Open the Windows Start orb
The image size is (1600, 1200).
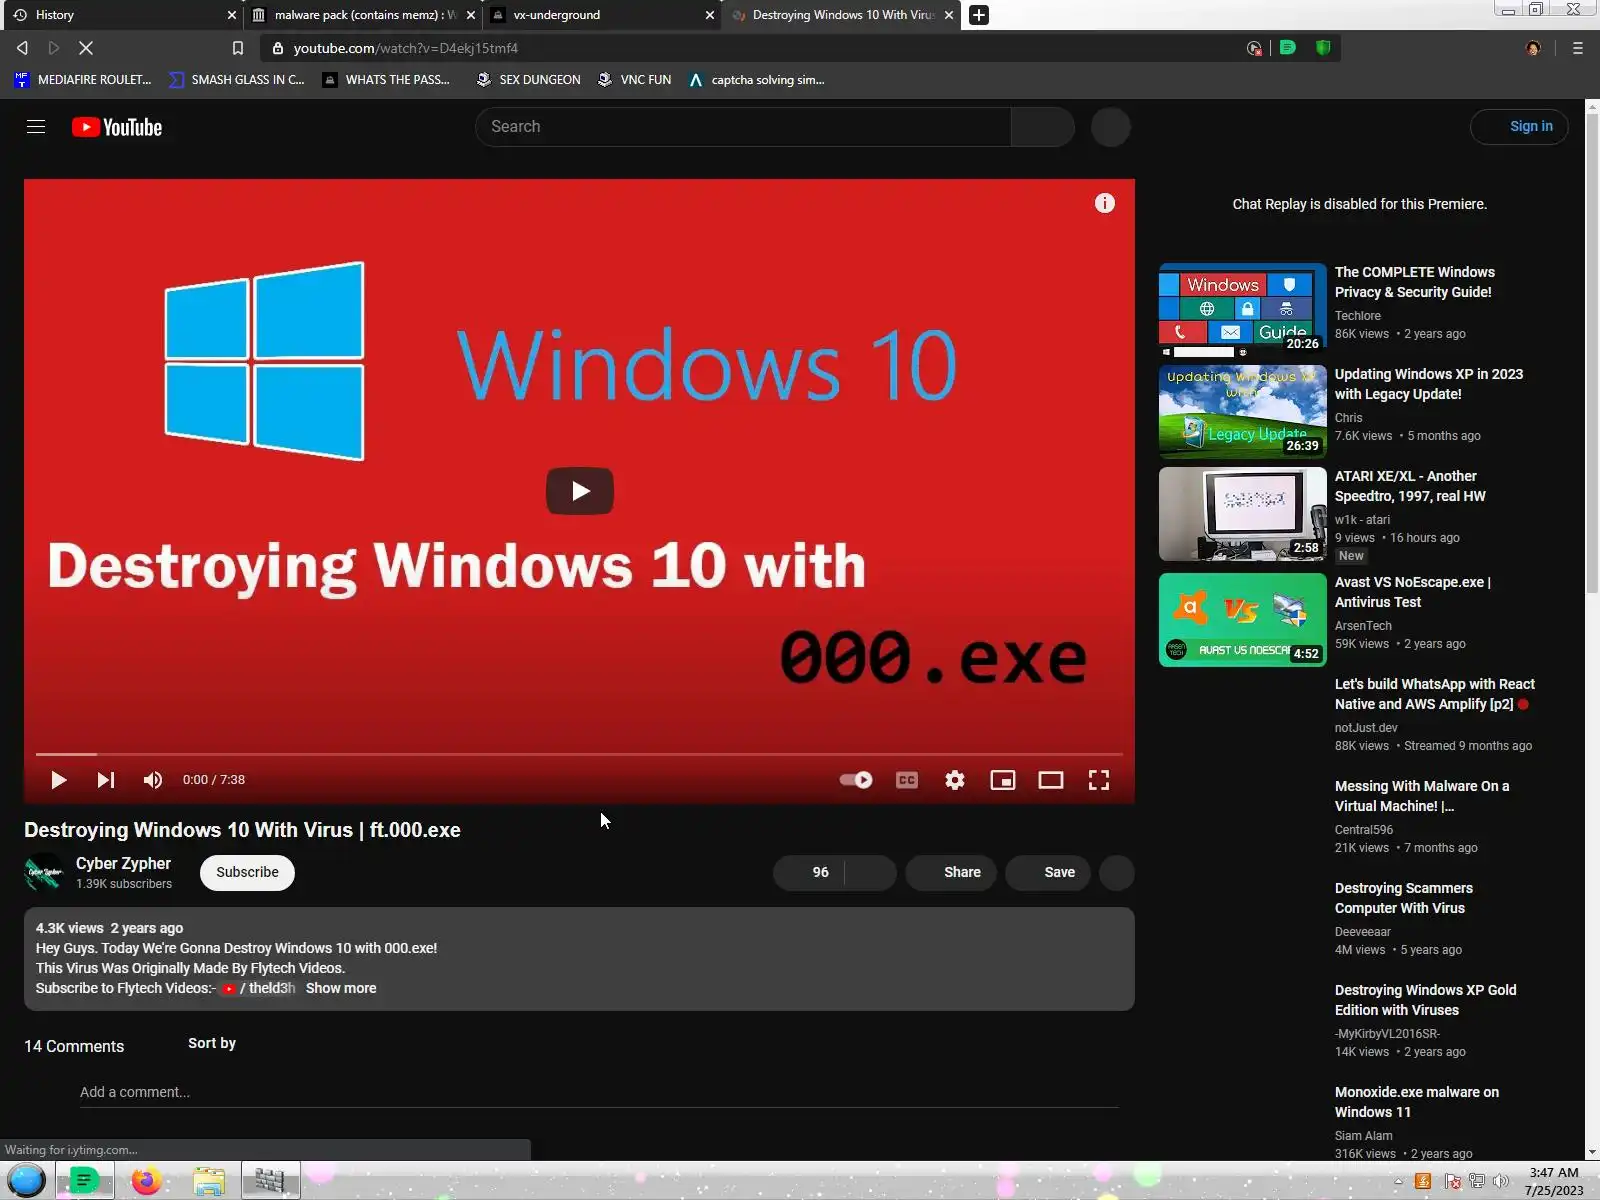click(26, 1181)
